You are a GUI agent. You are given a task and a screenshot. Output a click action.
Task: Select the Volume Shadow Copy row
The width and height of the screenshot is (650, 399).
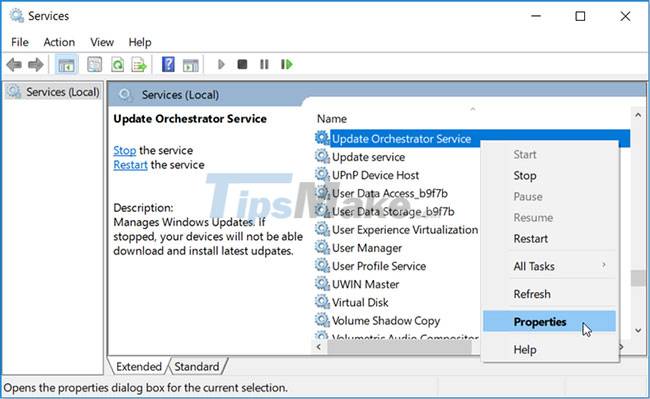pos(397,321)
